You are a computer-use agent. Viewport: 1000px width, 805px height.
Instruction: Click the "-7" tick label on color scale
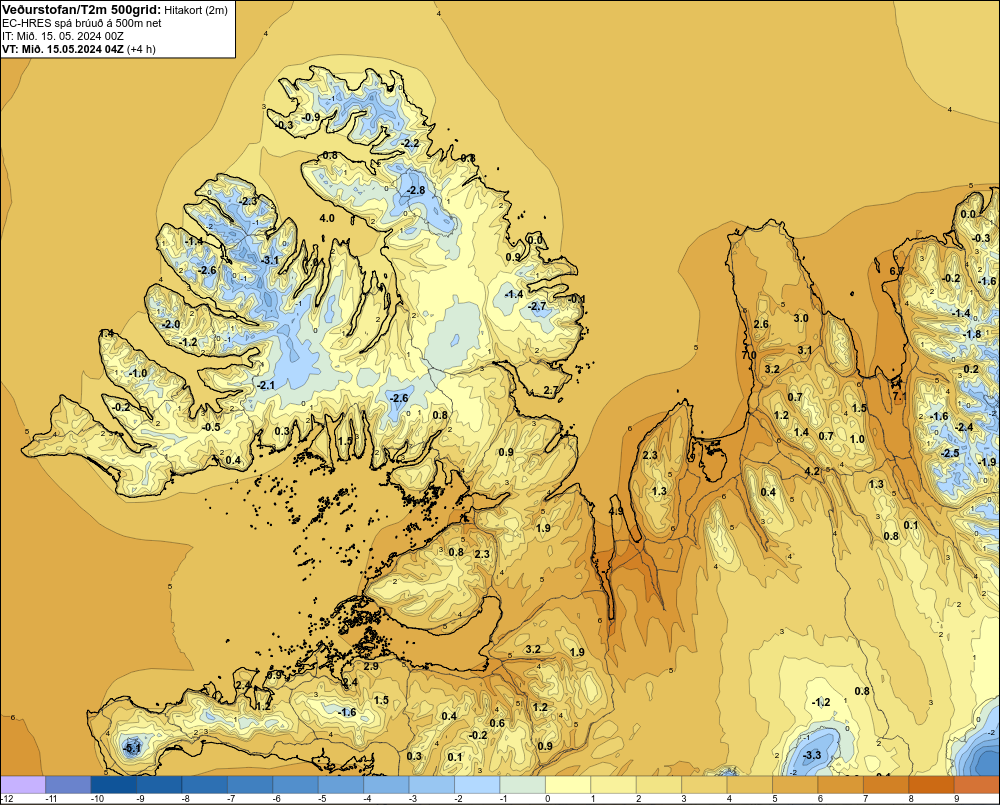(x=231, y=799)
